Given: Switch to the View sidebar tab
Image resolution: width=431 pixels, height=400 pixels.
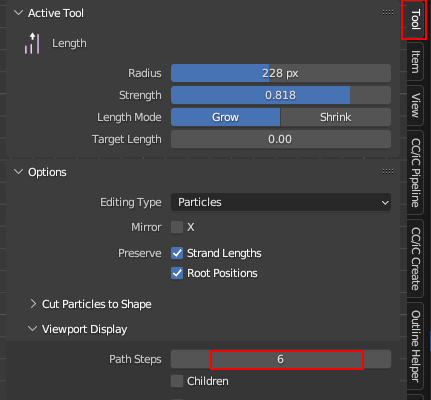Looking at the screenshot, I should 415,105.
